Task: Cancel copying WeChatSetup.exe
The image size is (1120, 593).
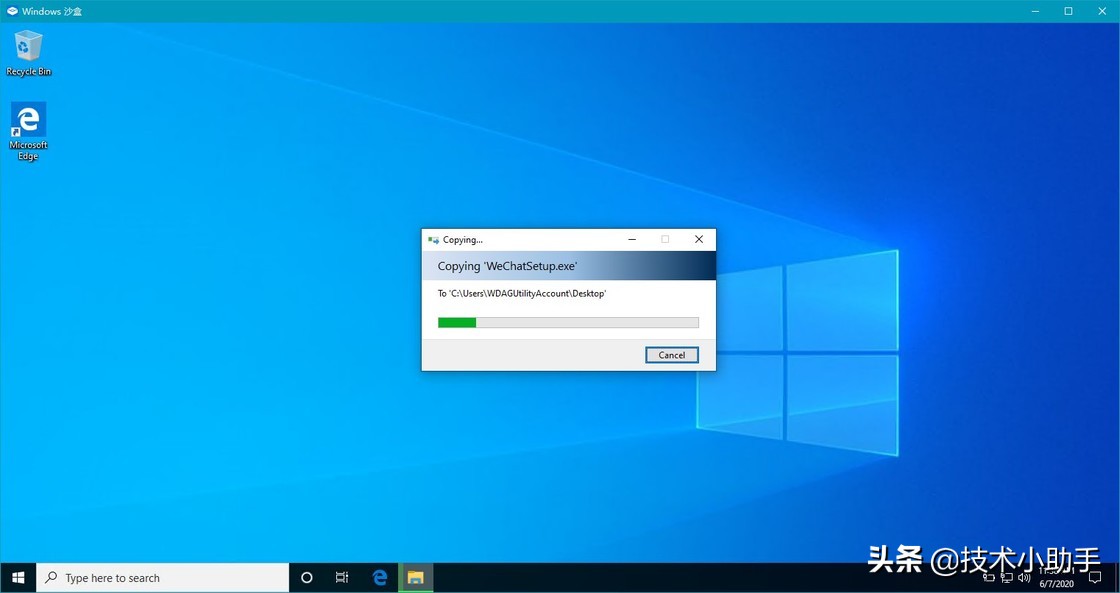Action: [671, 355]
